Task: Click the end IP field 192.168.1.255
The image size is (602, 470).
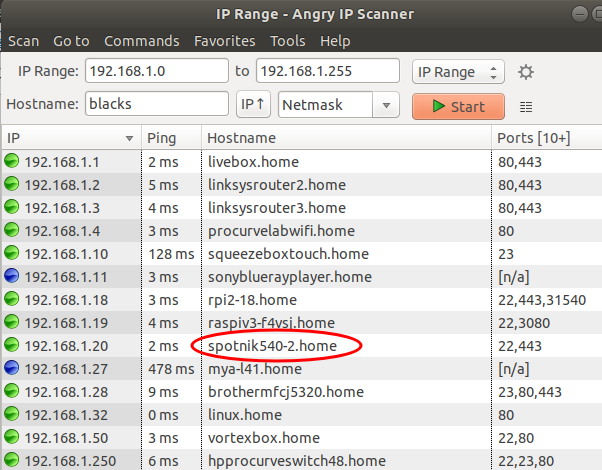Action: pyautogui.click(x=328, y=71)
